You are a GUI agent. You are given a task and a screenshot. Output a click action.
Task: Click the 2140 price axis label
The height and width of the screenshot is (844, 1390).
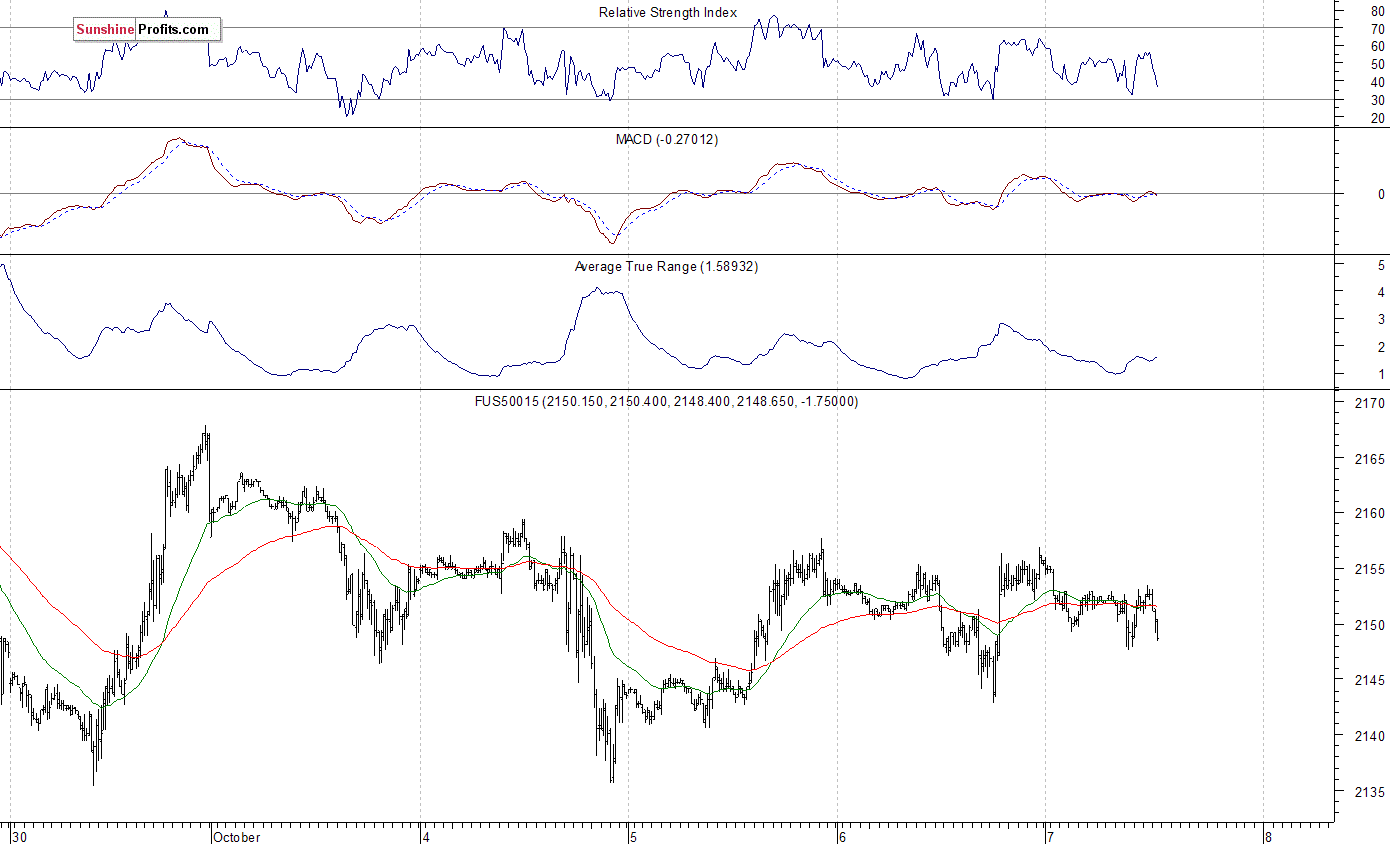(x=1370, y=736)
